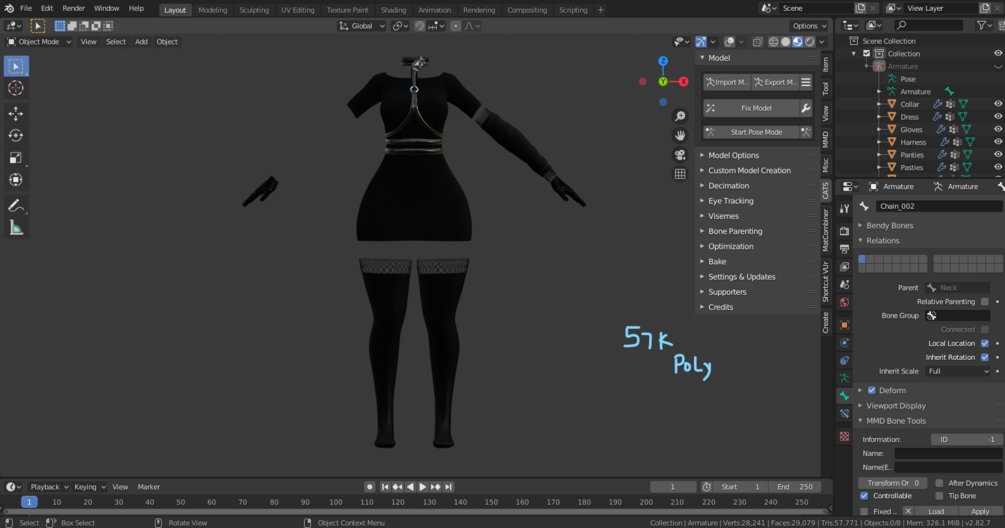Screen dimensions: 1005x528
Task: Click frame 100 on the timeline
Action: [335, 502]
